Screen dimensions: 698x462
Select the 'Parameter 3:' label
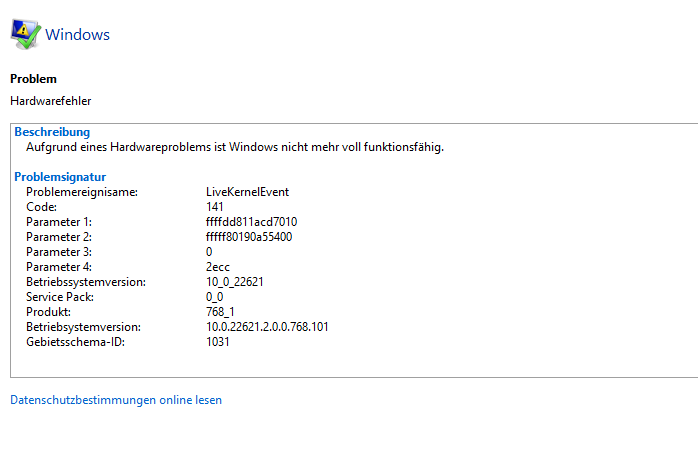coord(59,252)
